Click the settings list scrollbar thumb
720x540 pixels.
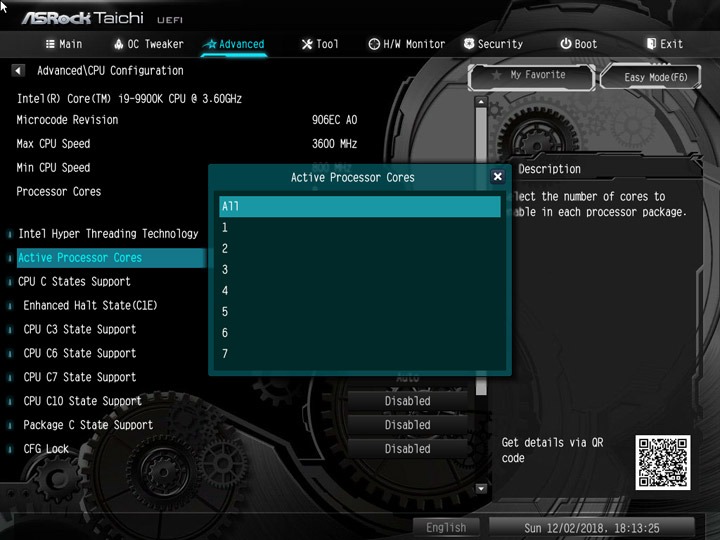[481, 250]
